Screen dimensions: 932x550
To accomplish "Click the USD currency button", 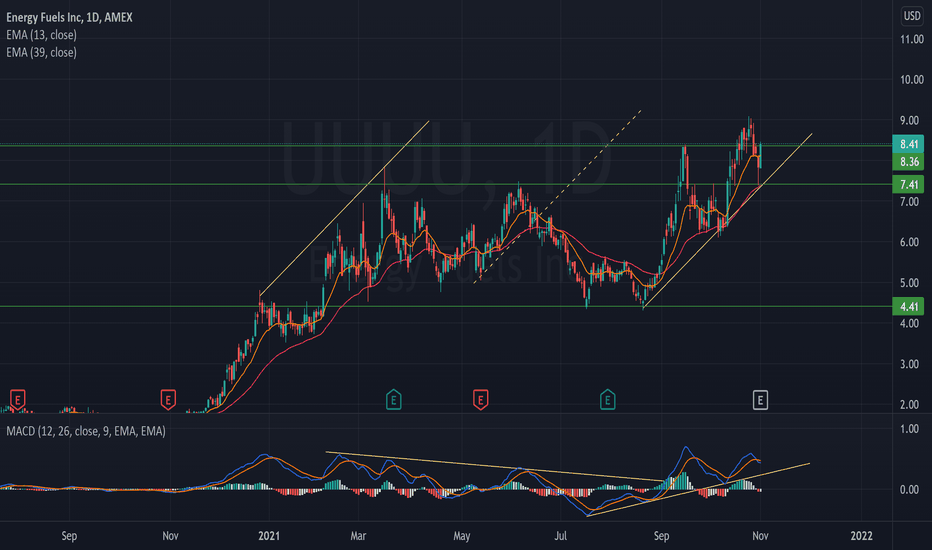I will (912, 16).
